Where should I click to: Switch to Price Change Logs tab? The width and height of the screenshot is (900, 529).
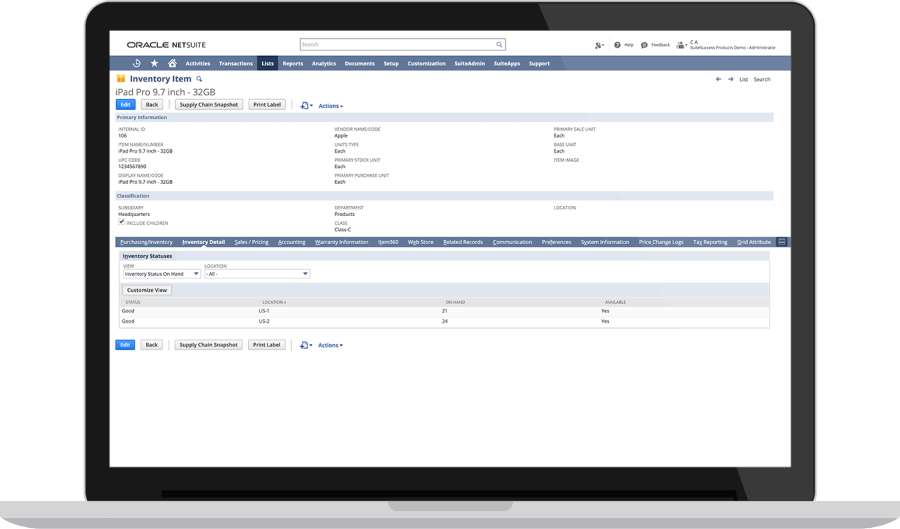pos(661,242)
